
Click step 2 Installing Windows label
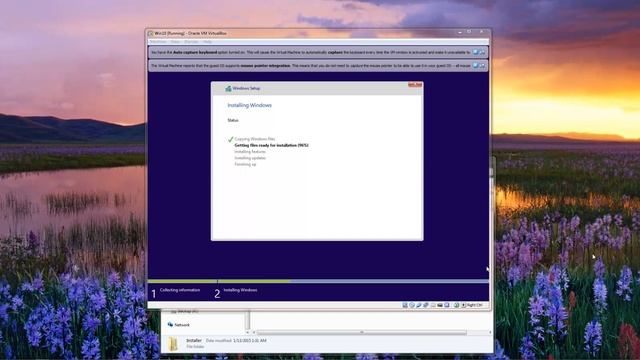tap(240, 290)
